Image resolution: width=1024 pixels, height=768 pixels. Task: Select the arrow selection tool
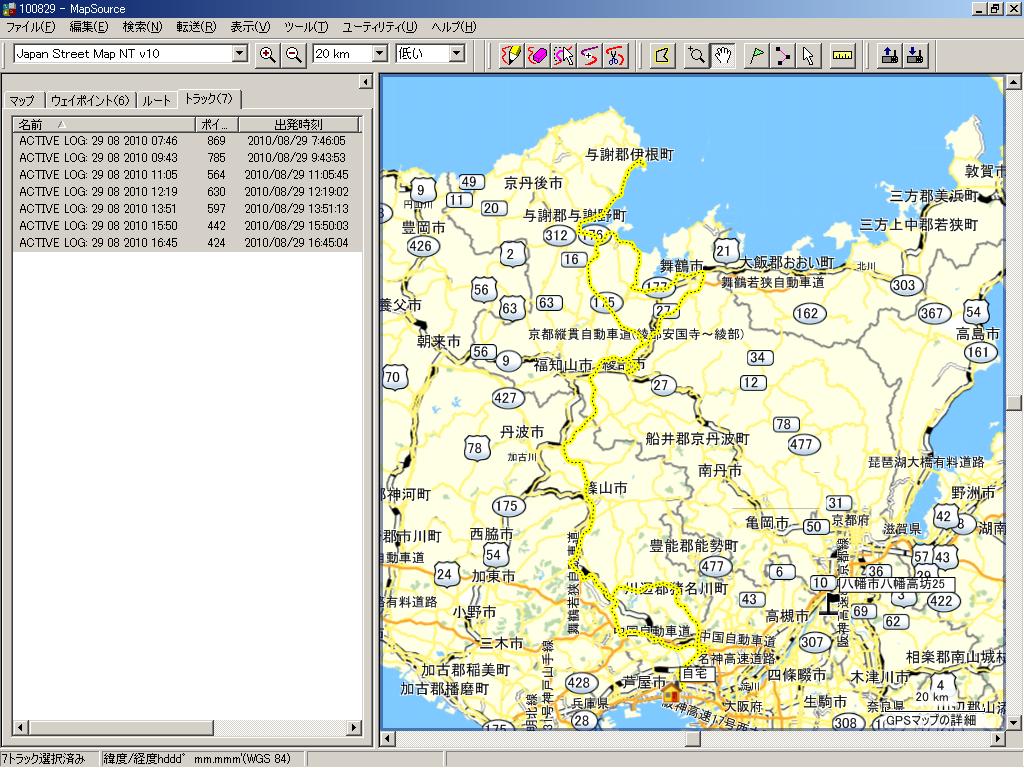[809, 55]
